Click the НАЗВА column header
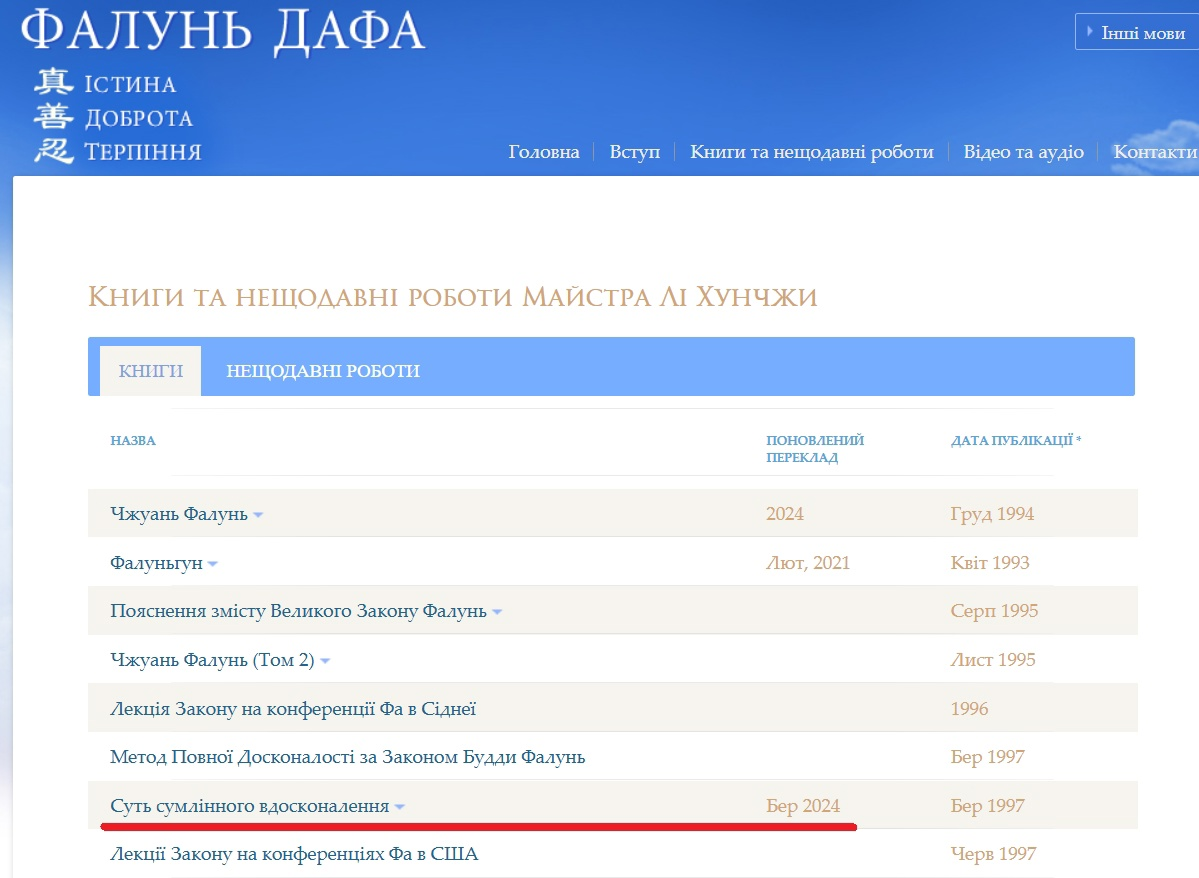This screenshot has width=1199, height=878. tap(132, 441)
